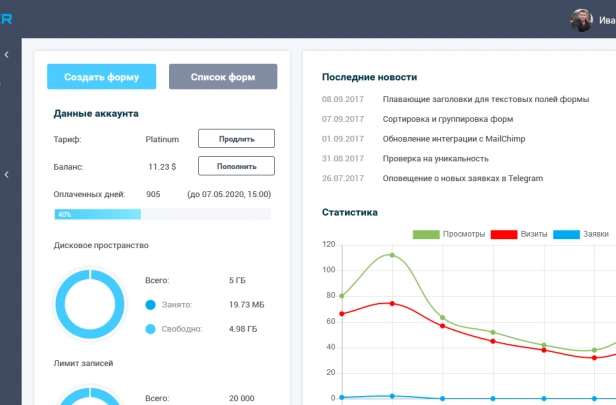Open news Сортировка и группировка форм

point(448,119)
